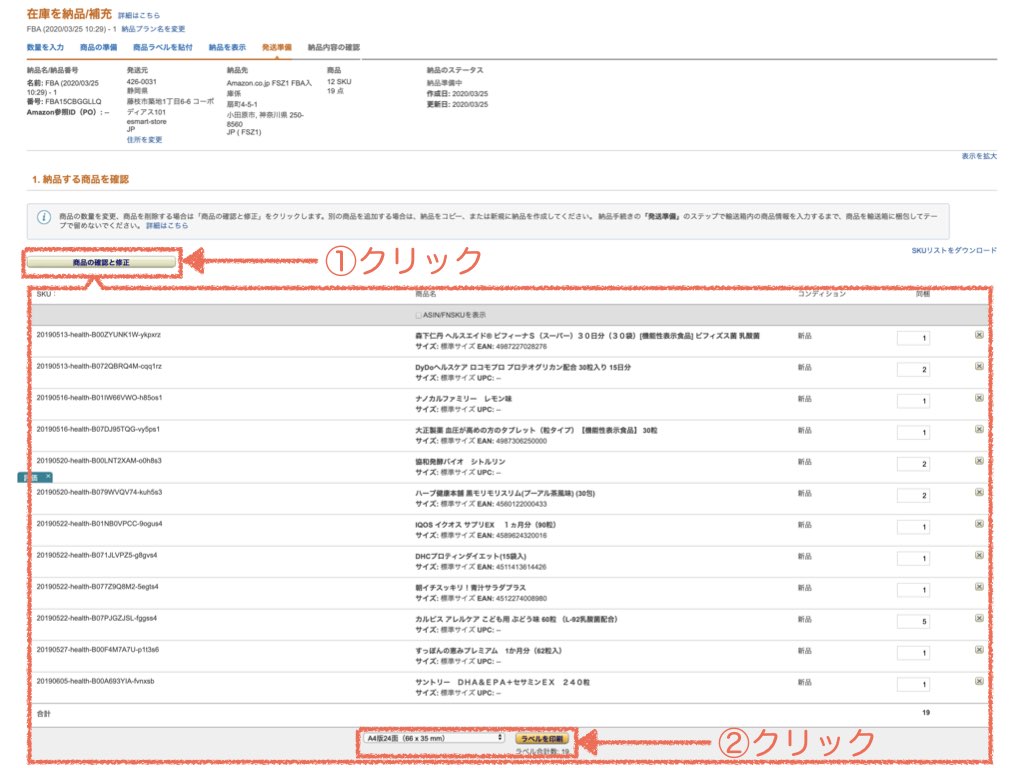1024x768 pixels.
Task: Go to the 数量を入力 step tab
Action: click(45, 48)
